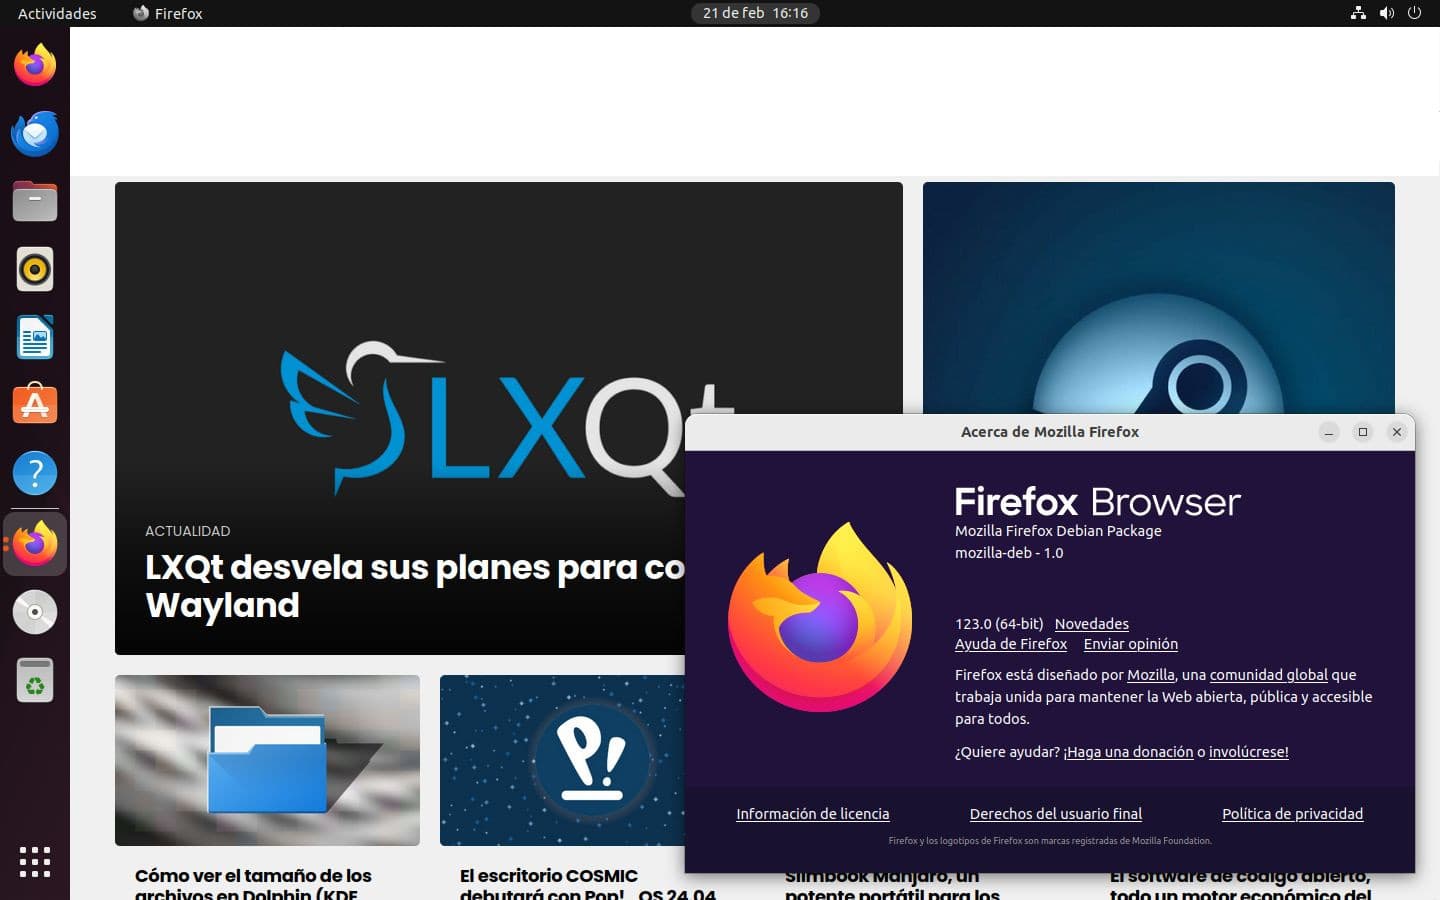Open the Trash in the dock
This screenshot has width=1440, height=900.
click(x=35, y=680)
